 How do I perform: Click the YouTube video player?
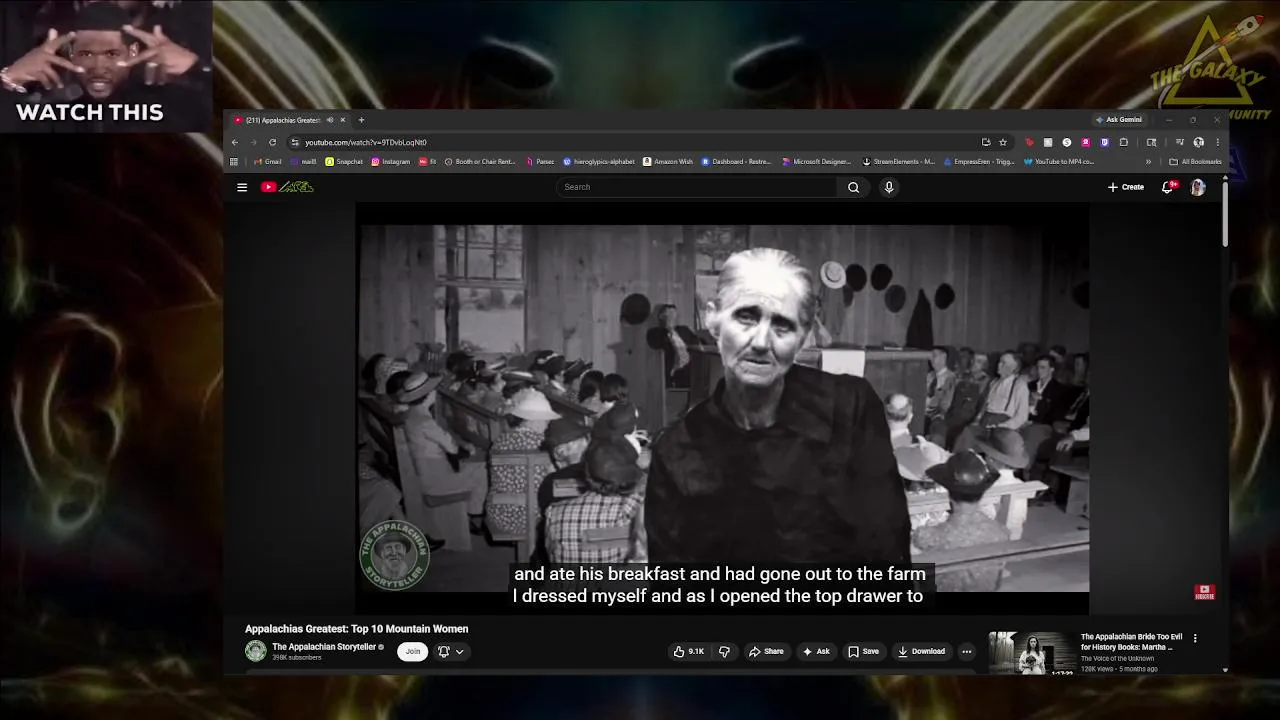723,408
